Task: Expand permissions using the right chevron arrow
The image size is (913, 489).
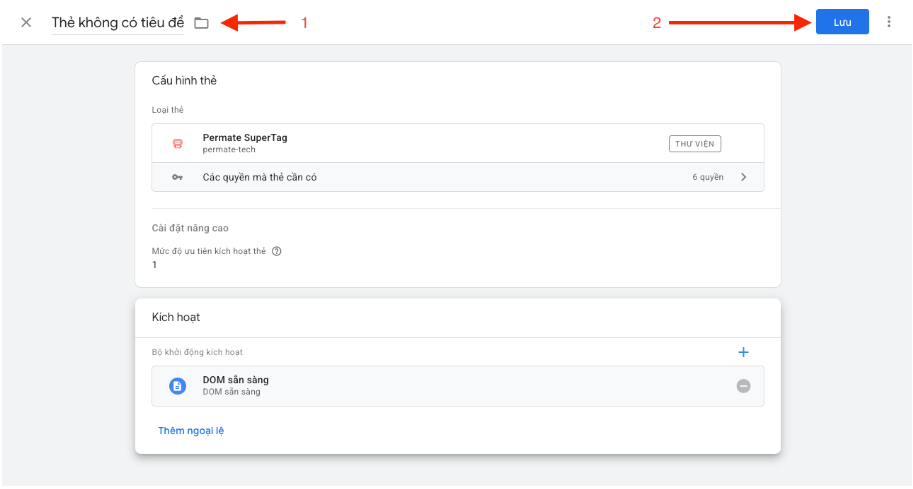Action: [x=743, y=177]
